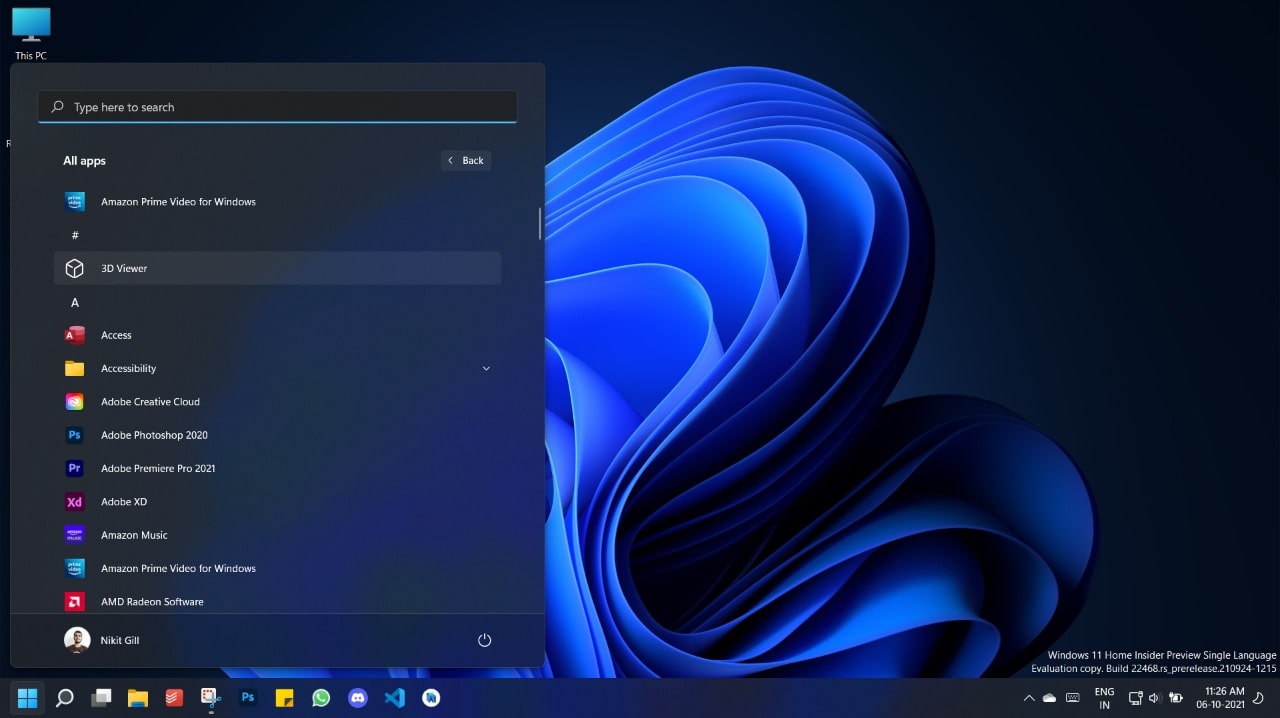The width and height of the screenshot is (1280, 718).
Task: Click the network icon in system tray
Action: click(1136, 698)
